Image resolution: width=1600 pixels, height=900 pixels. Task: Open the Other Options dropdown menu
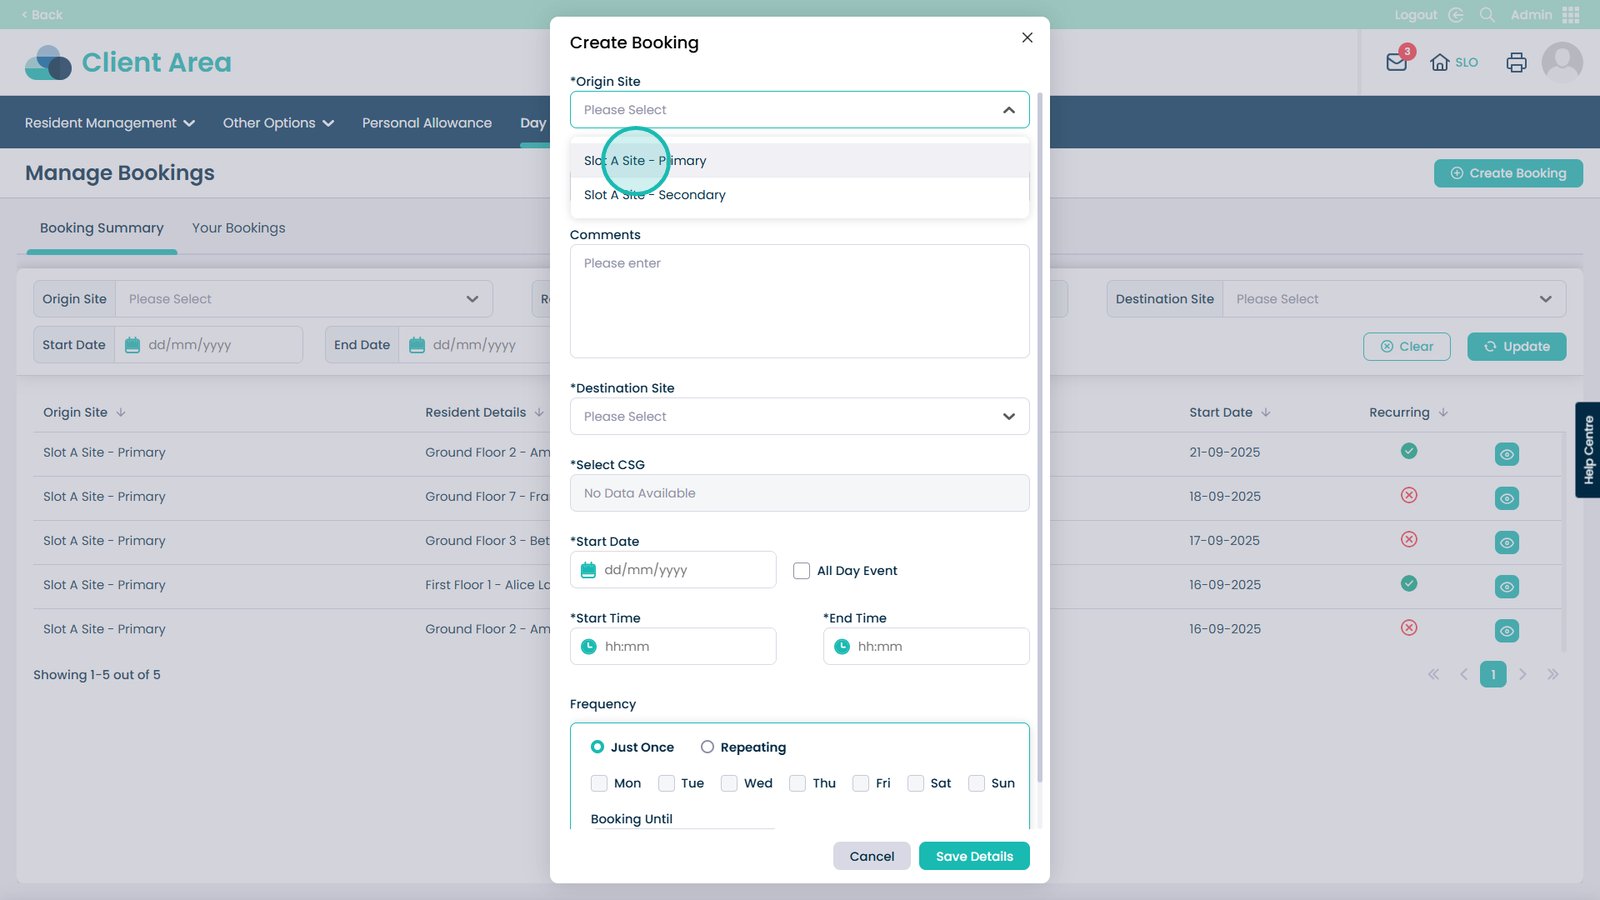278,123
